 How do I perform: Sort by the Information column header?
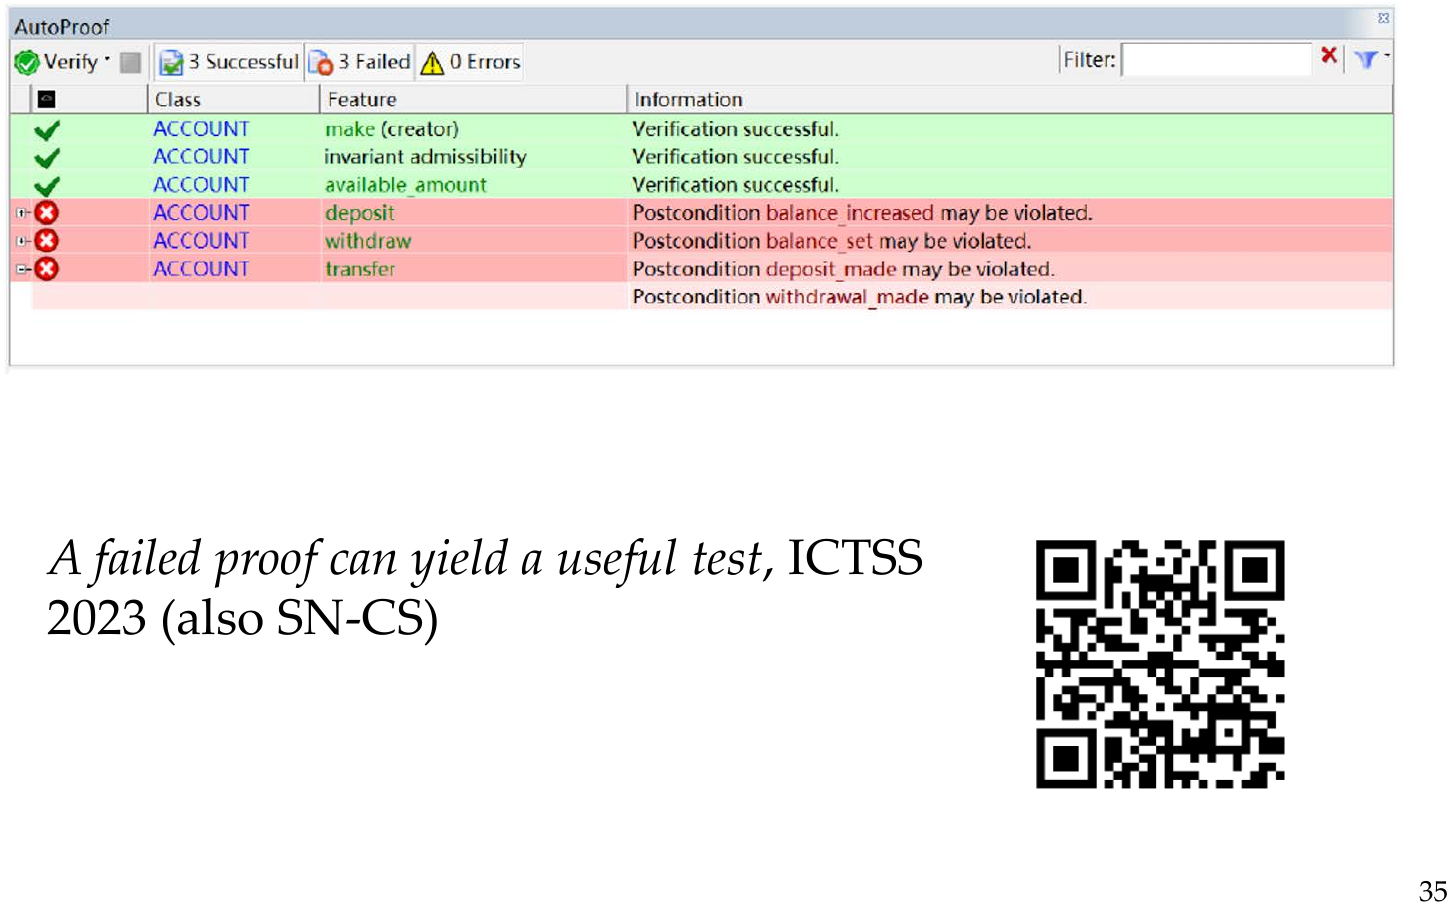tap(1010, 99)
